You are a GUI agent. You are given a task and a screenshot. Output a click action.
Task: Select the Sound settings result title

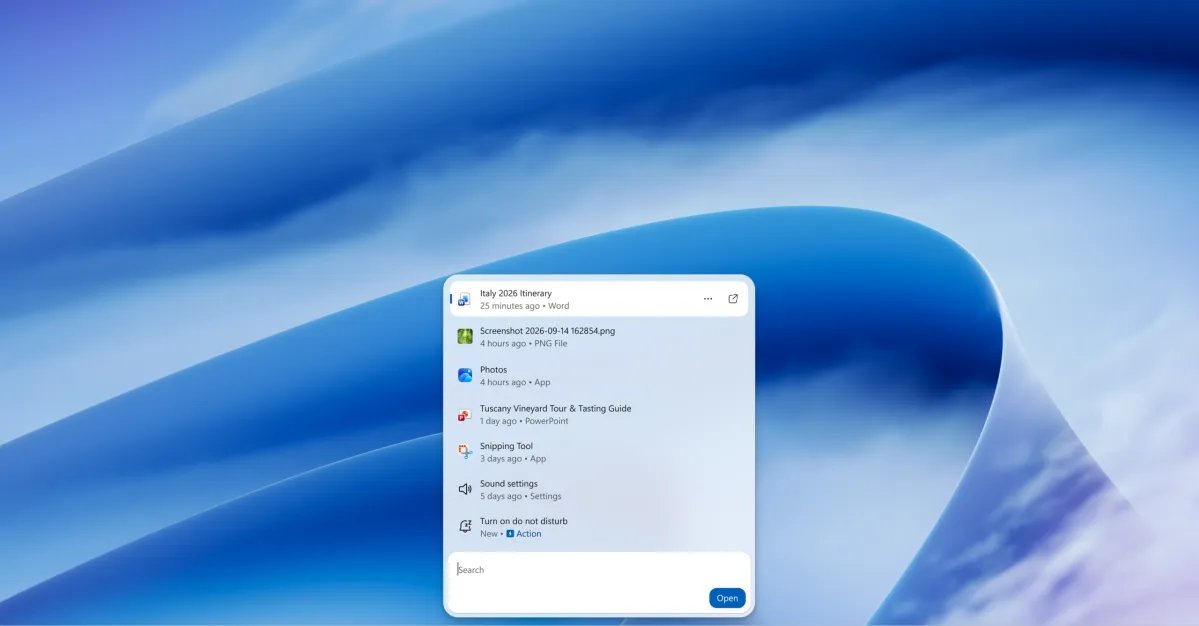pyautogui.click(x=509, y=484)
